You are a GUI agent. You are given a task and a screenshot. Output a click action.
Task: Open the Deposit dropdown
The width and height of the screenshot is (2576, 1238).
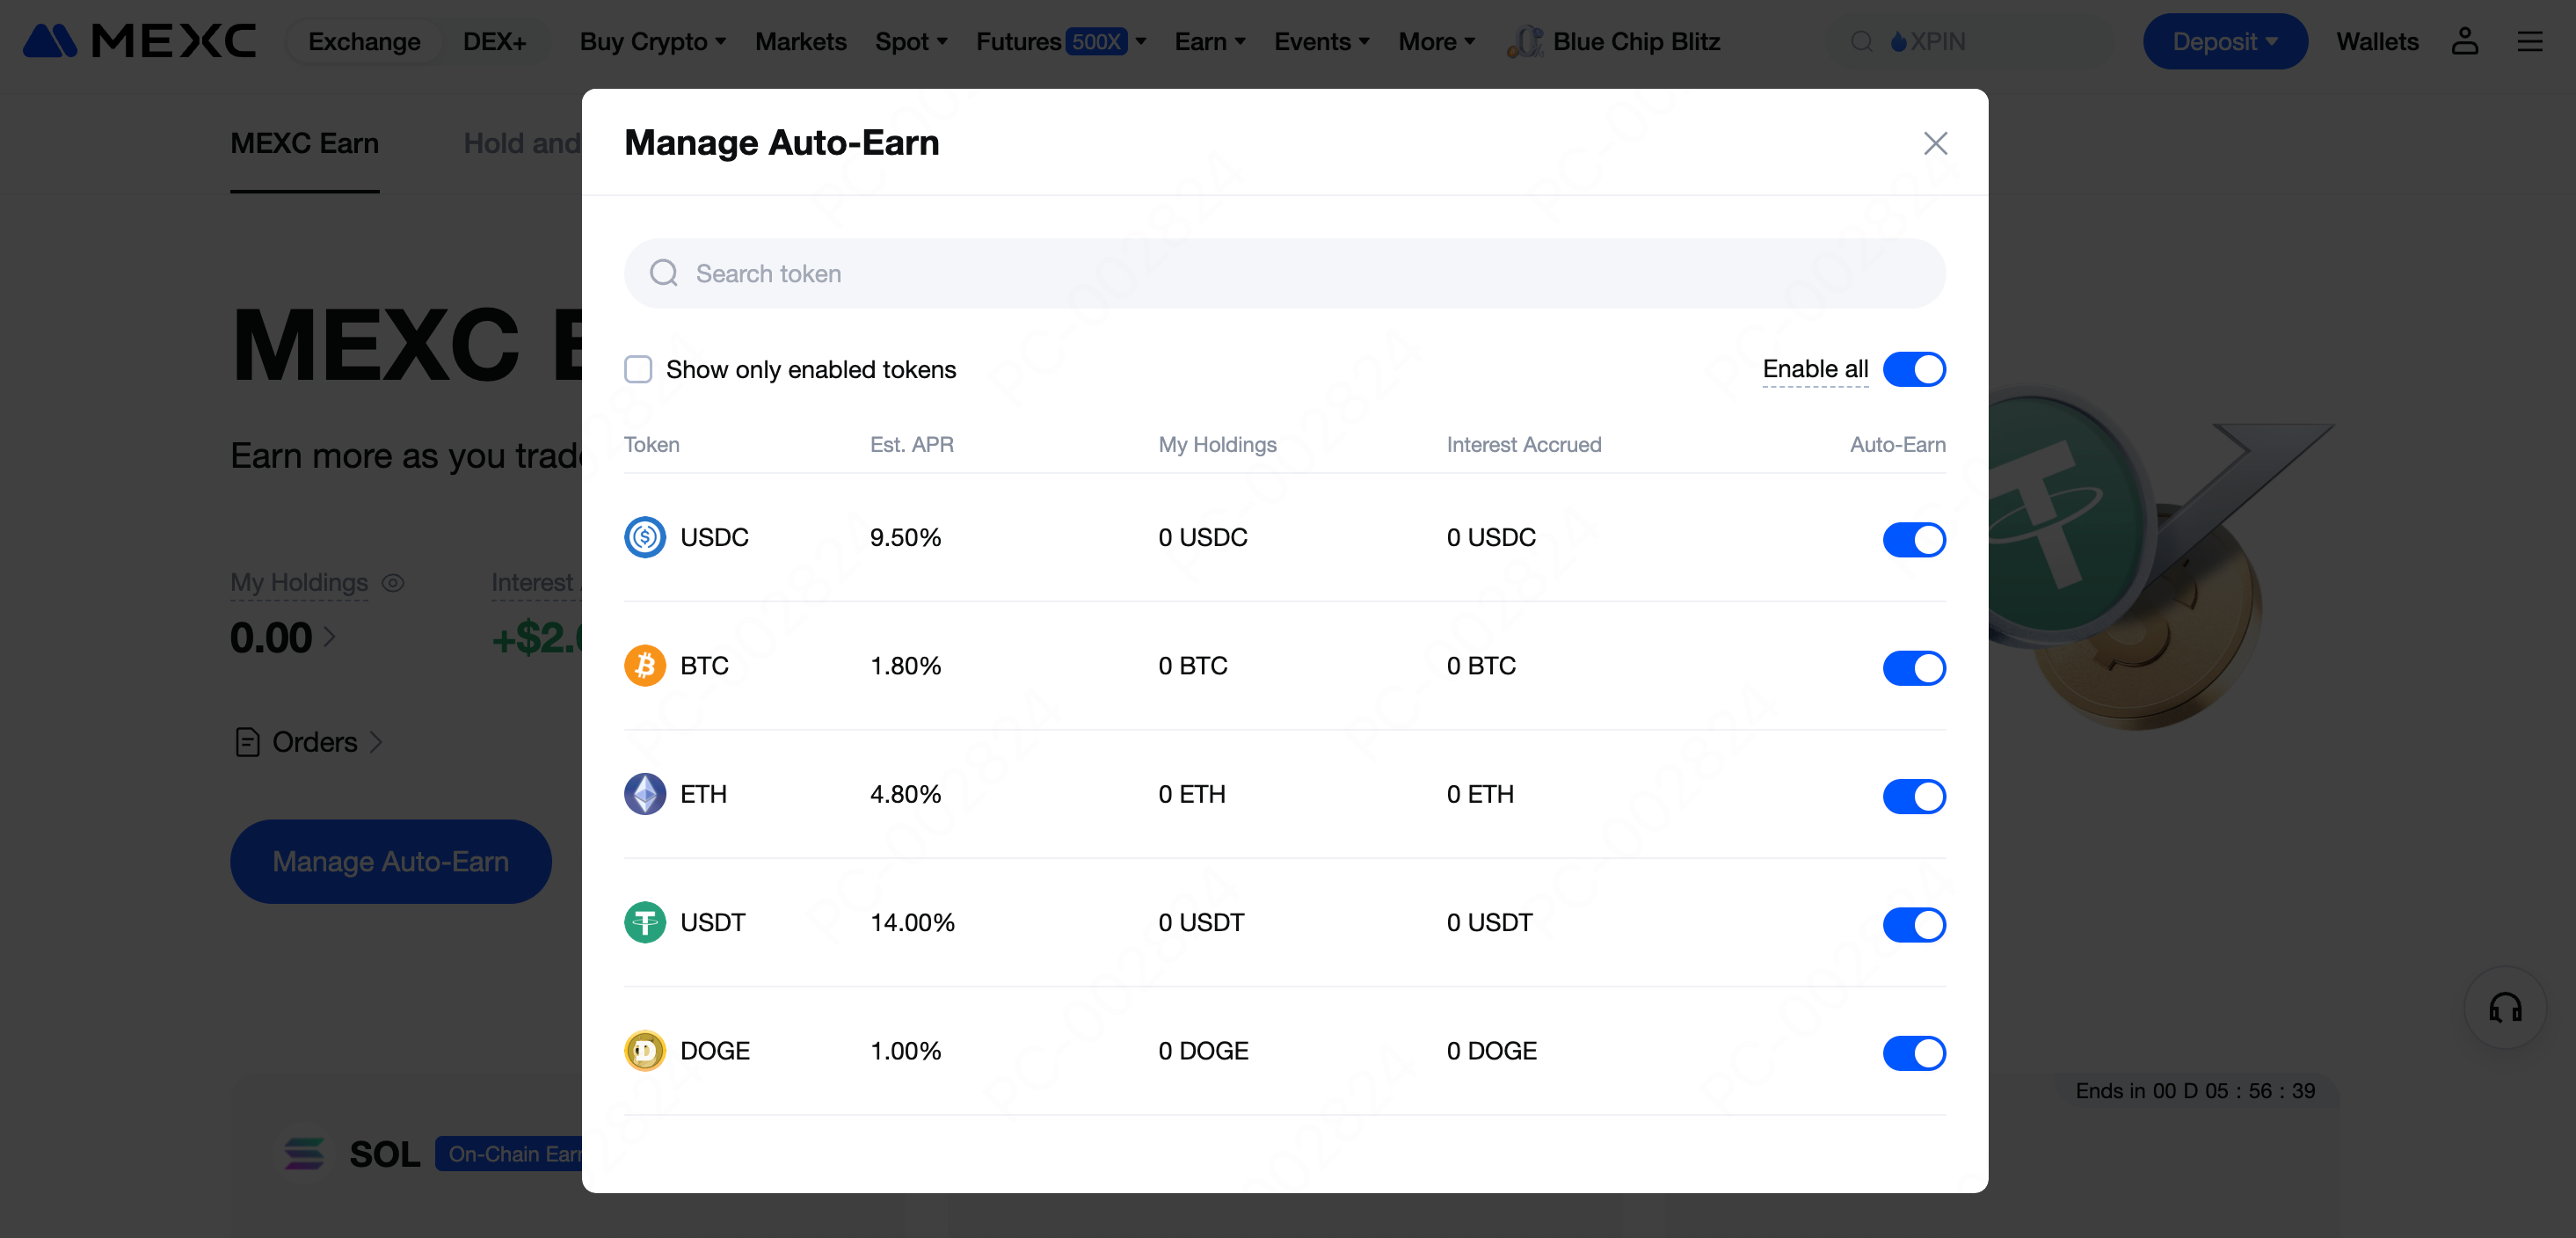[x=2224, y=41]
